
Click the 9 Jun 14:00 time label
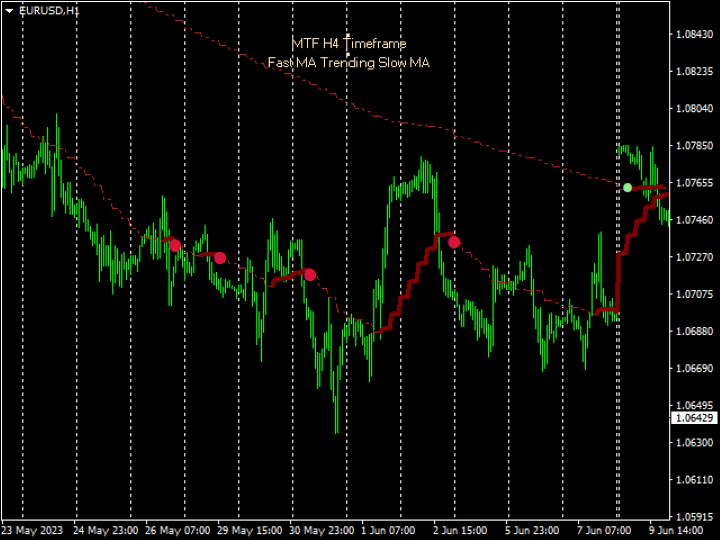click(x=676, y=531)
